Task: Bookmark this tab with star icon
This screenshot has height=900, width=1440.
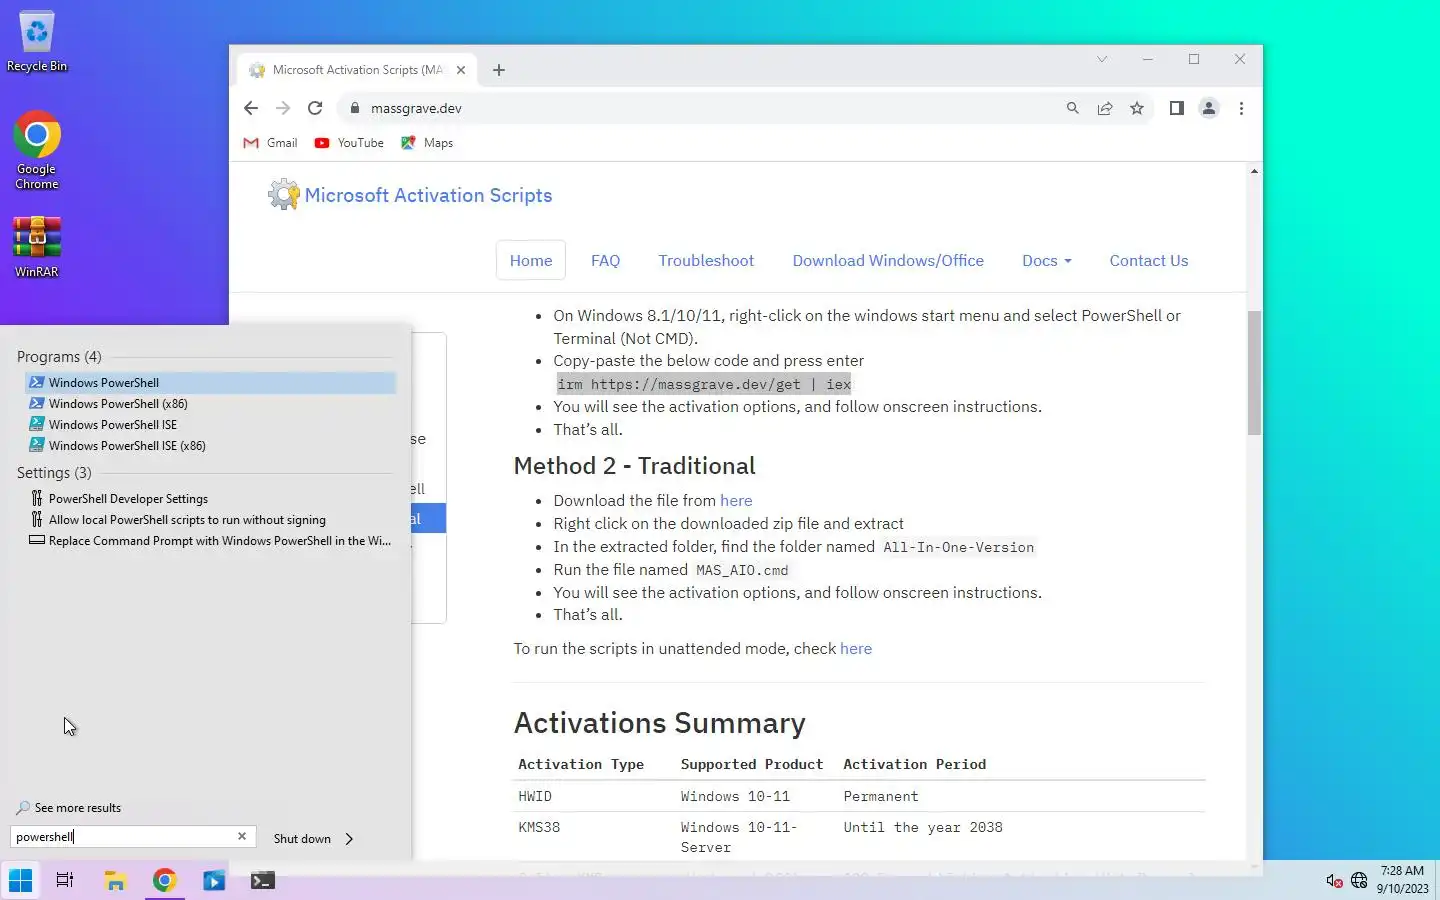Action: coord(1137,108)
